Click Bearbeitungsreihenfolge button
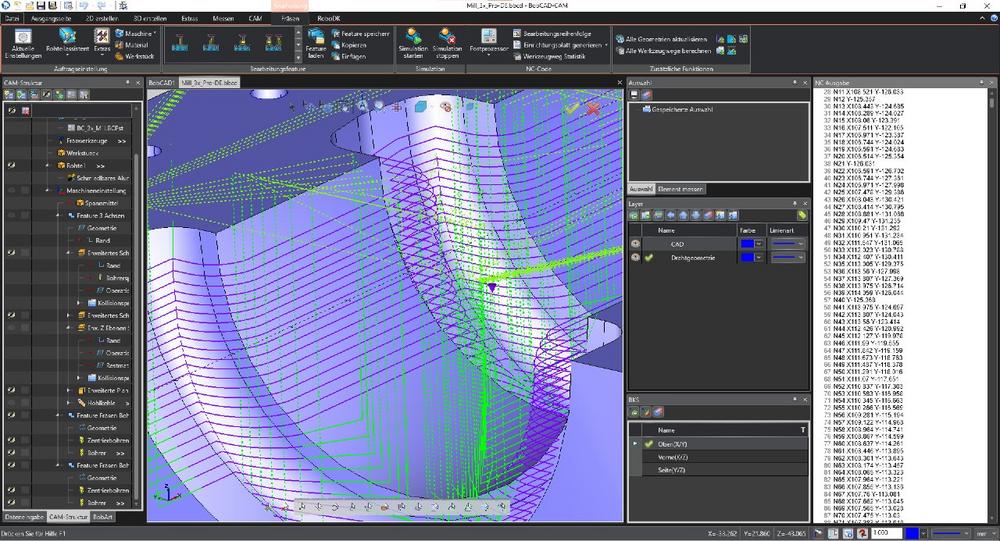The height and width of the screenshot is (541, 1000). click(x=556, y=33)
